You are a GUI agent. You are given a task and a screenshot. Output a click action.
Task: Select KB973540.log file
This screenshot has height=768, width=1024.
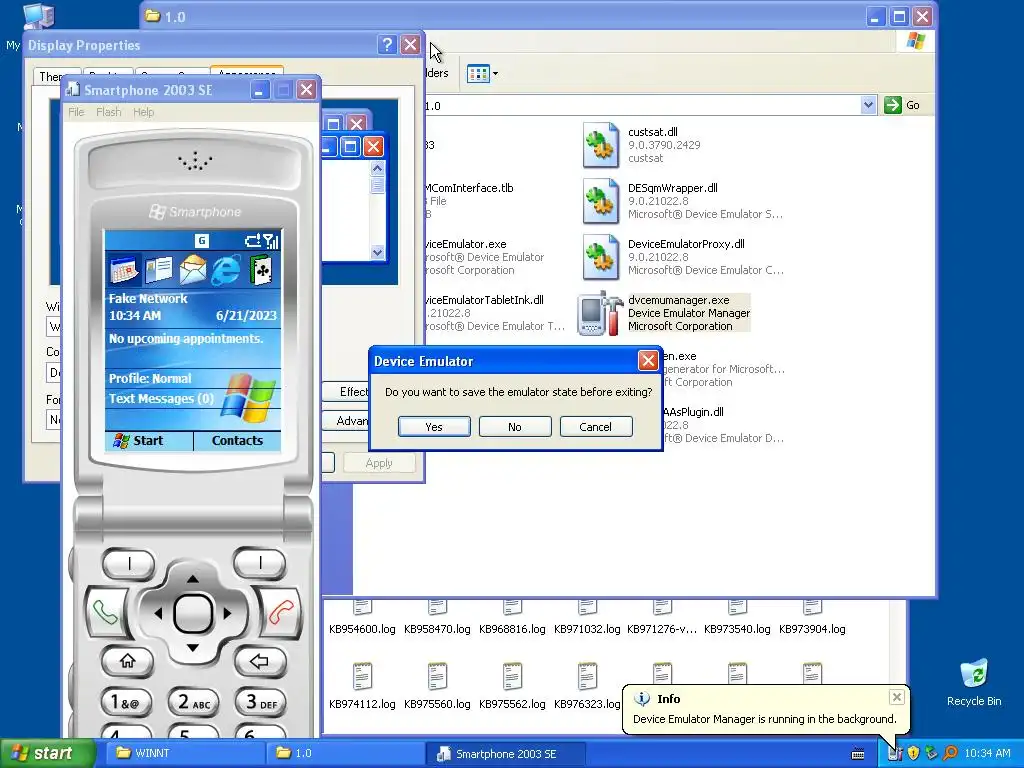737,618
